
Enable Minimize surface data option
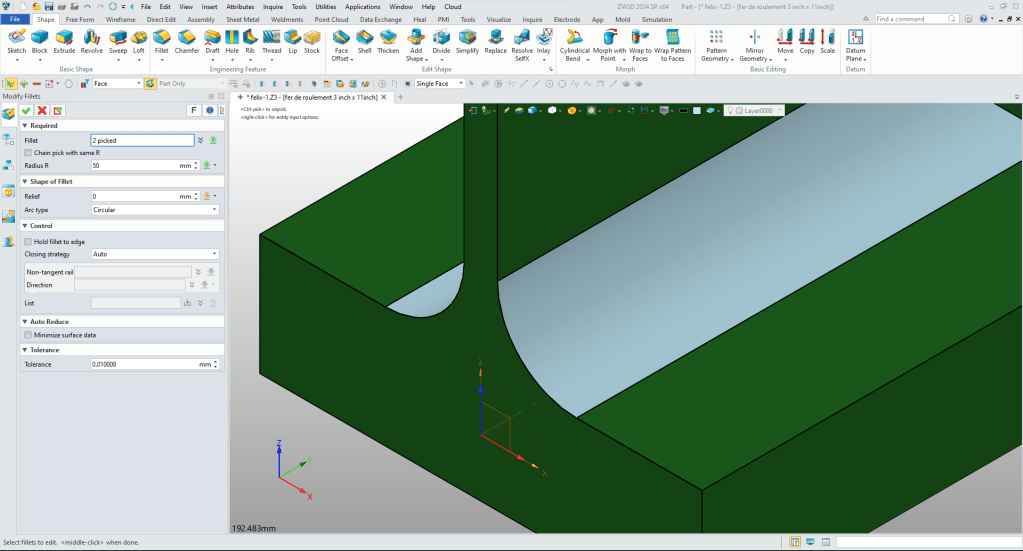[28, 335]
